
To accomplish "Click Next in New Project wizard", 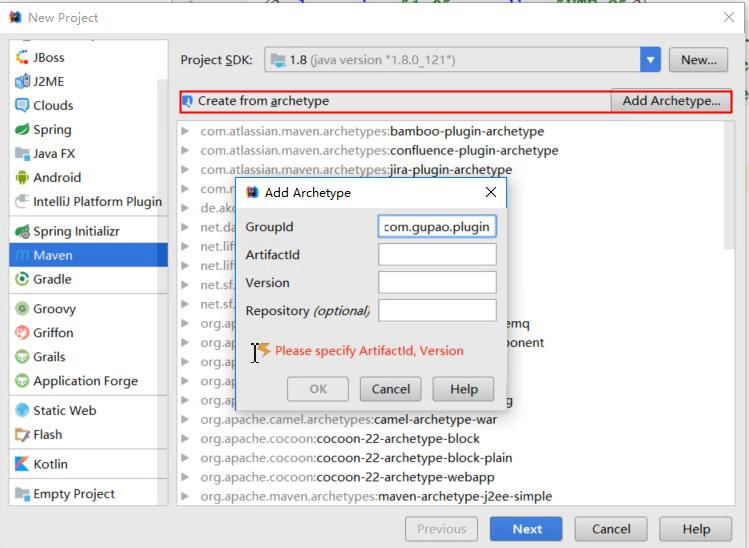I will coord(526,529).
